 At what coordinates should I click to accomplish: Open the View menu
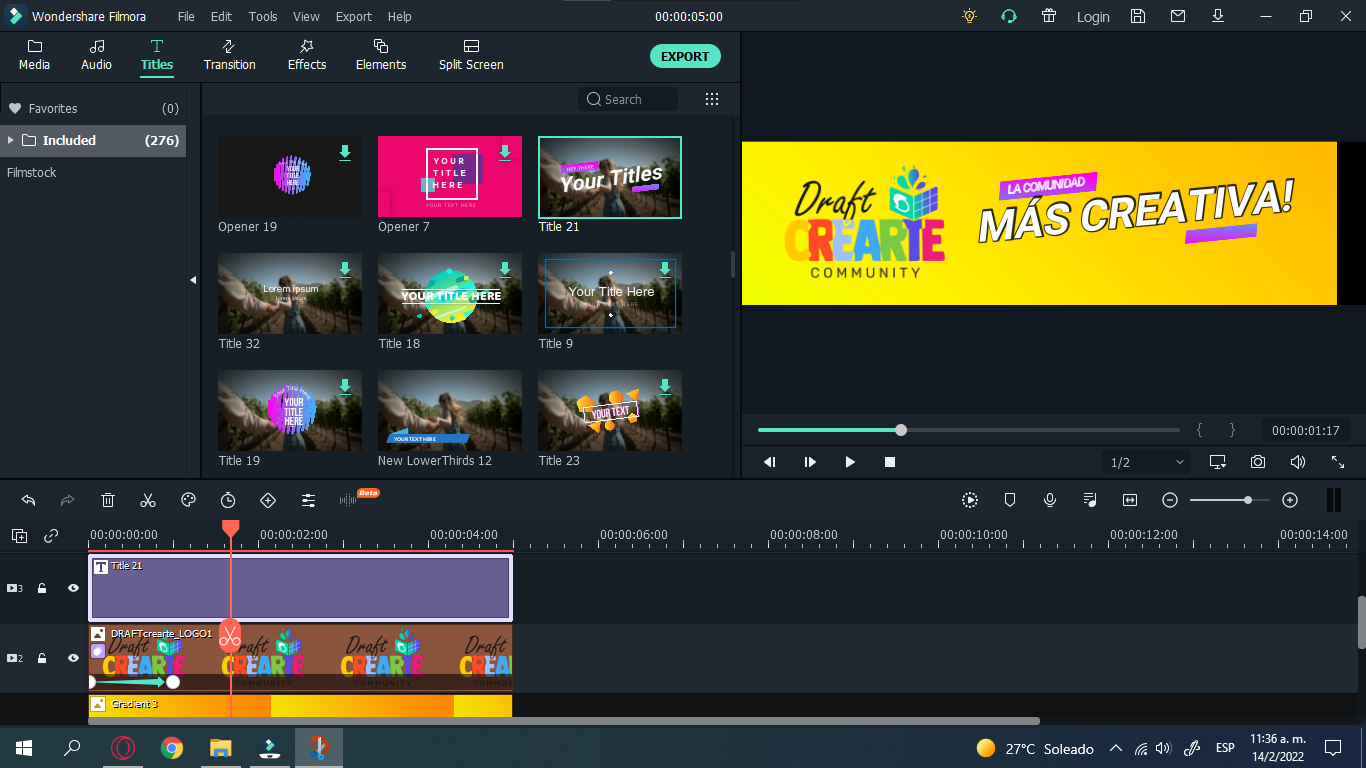(x=306, y=17)
